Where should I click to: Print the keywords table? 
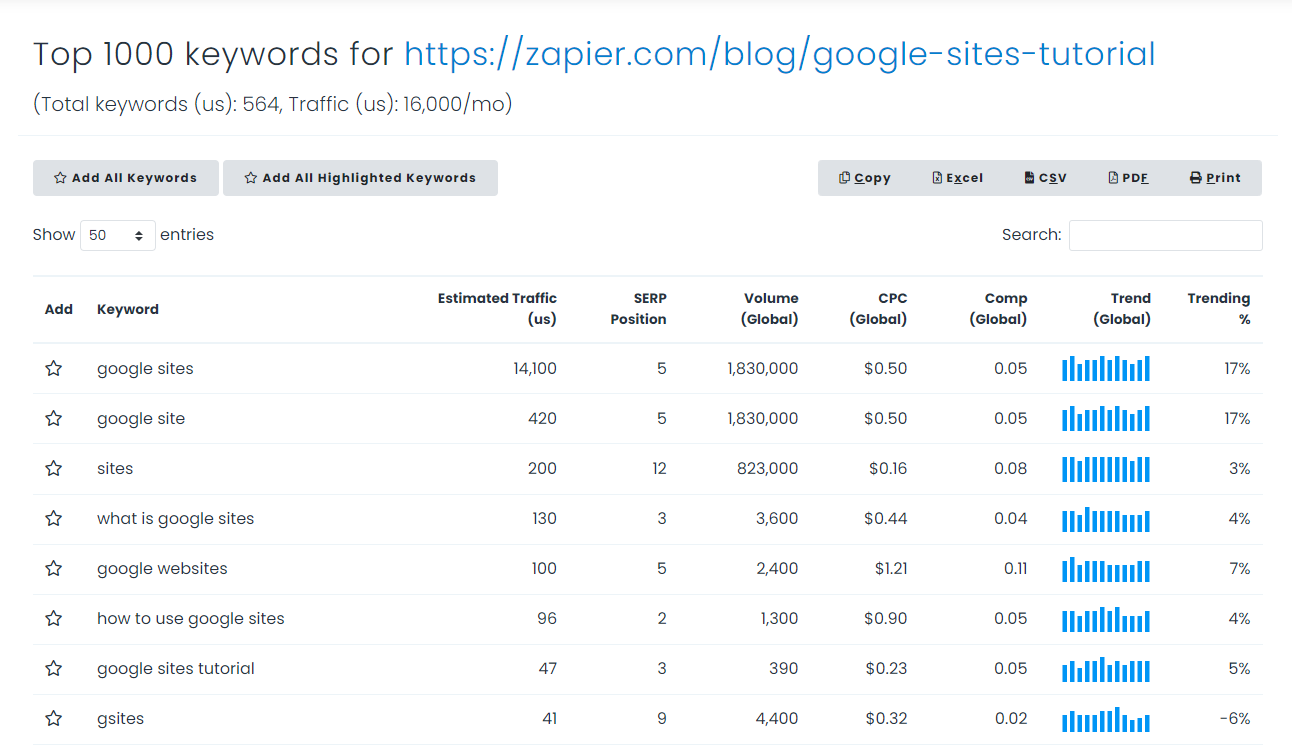[1215, 178]
